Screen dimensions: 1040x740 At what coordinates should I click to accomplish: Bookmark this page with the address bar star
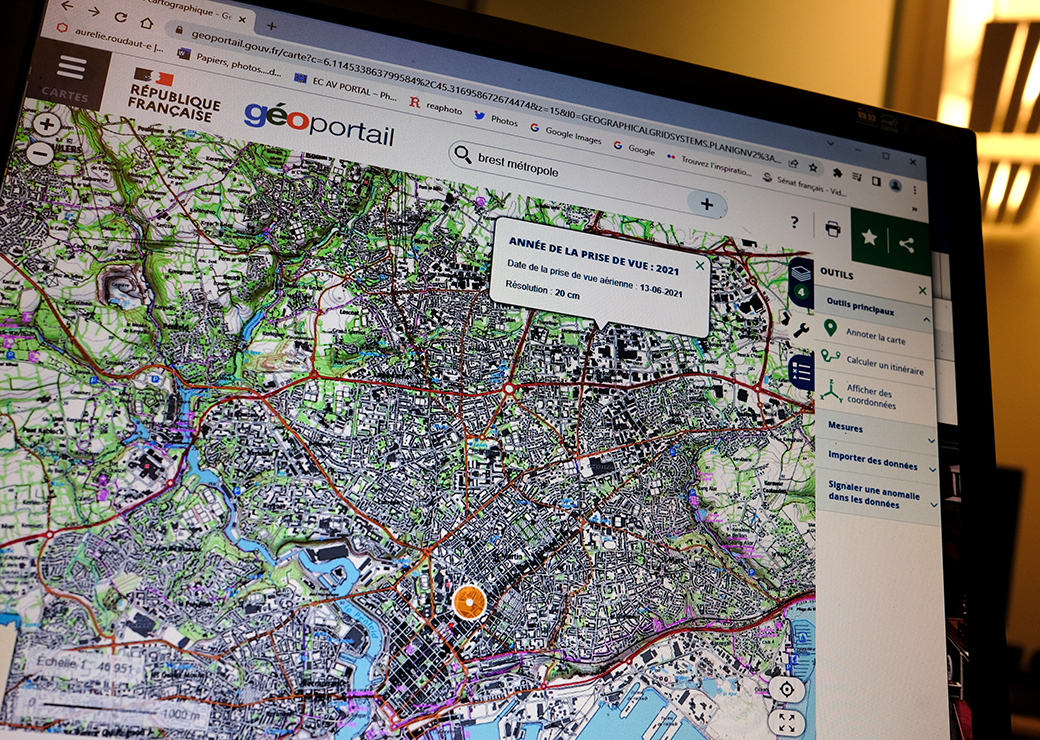tap(812, 167)
